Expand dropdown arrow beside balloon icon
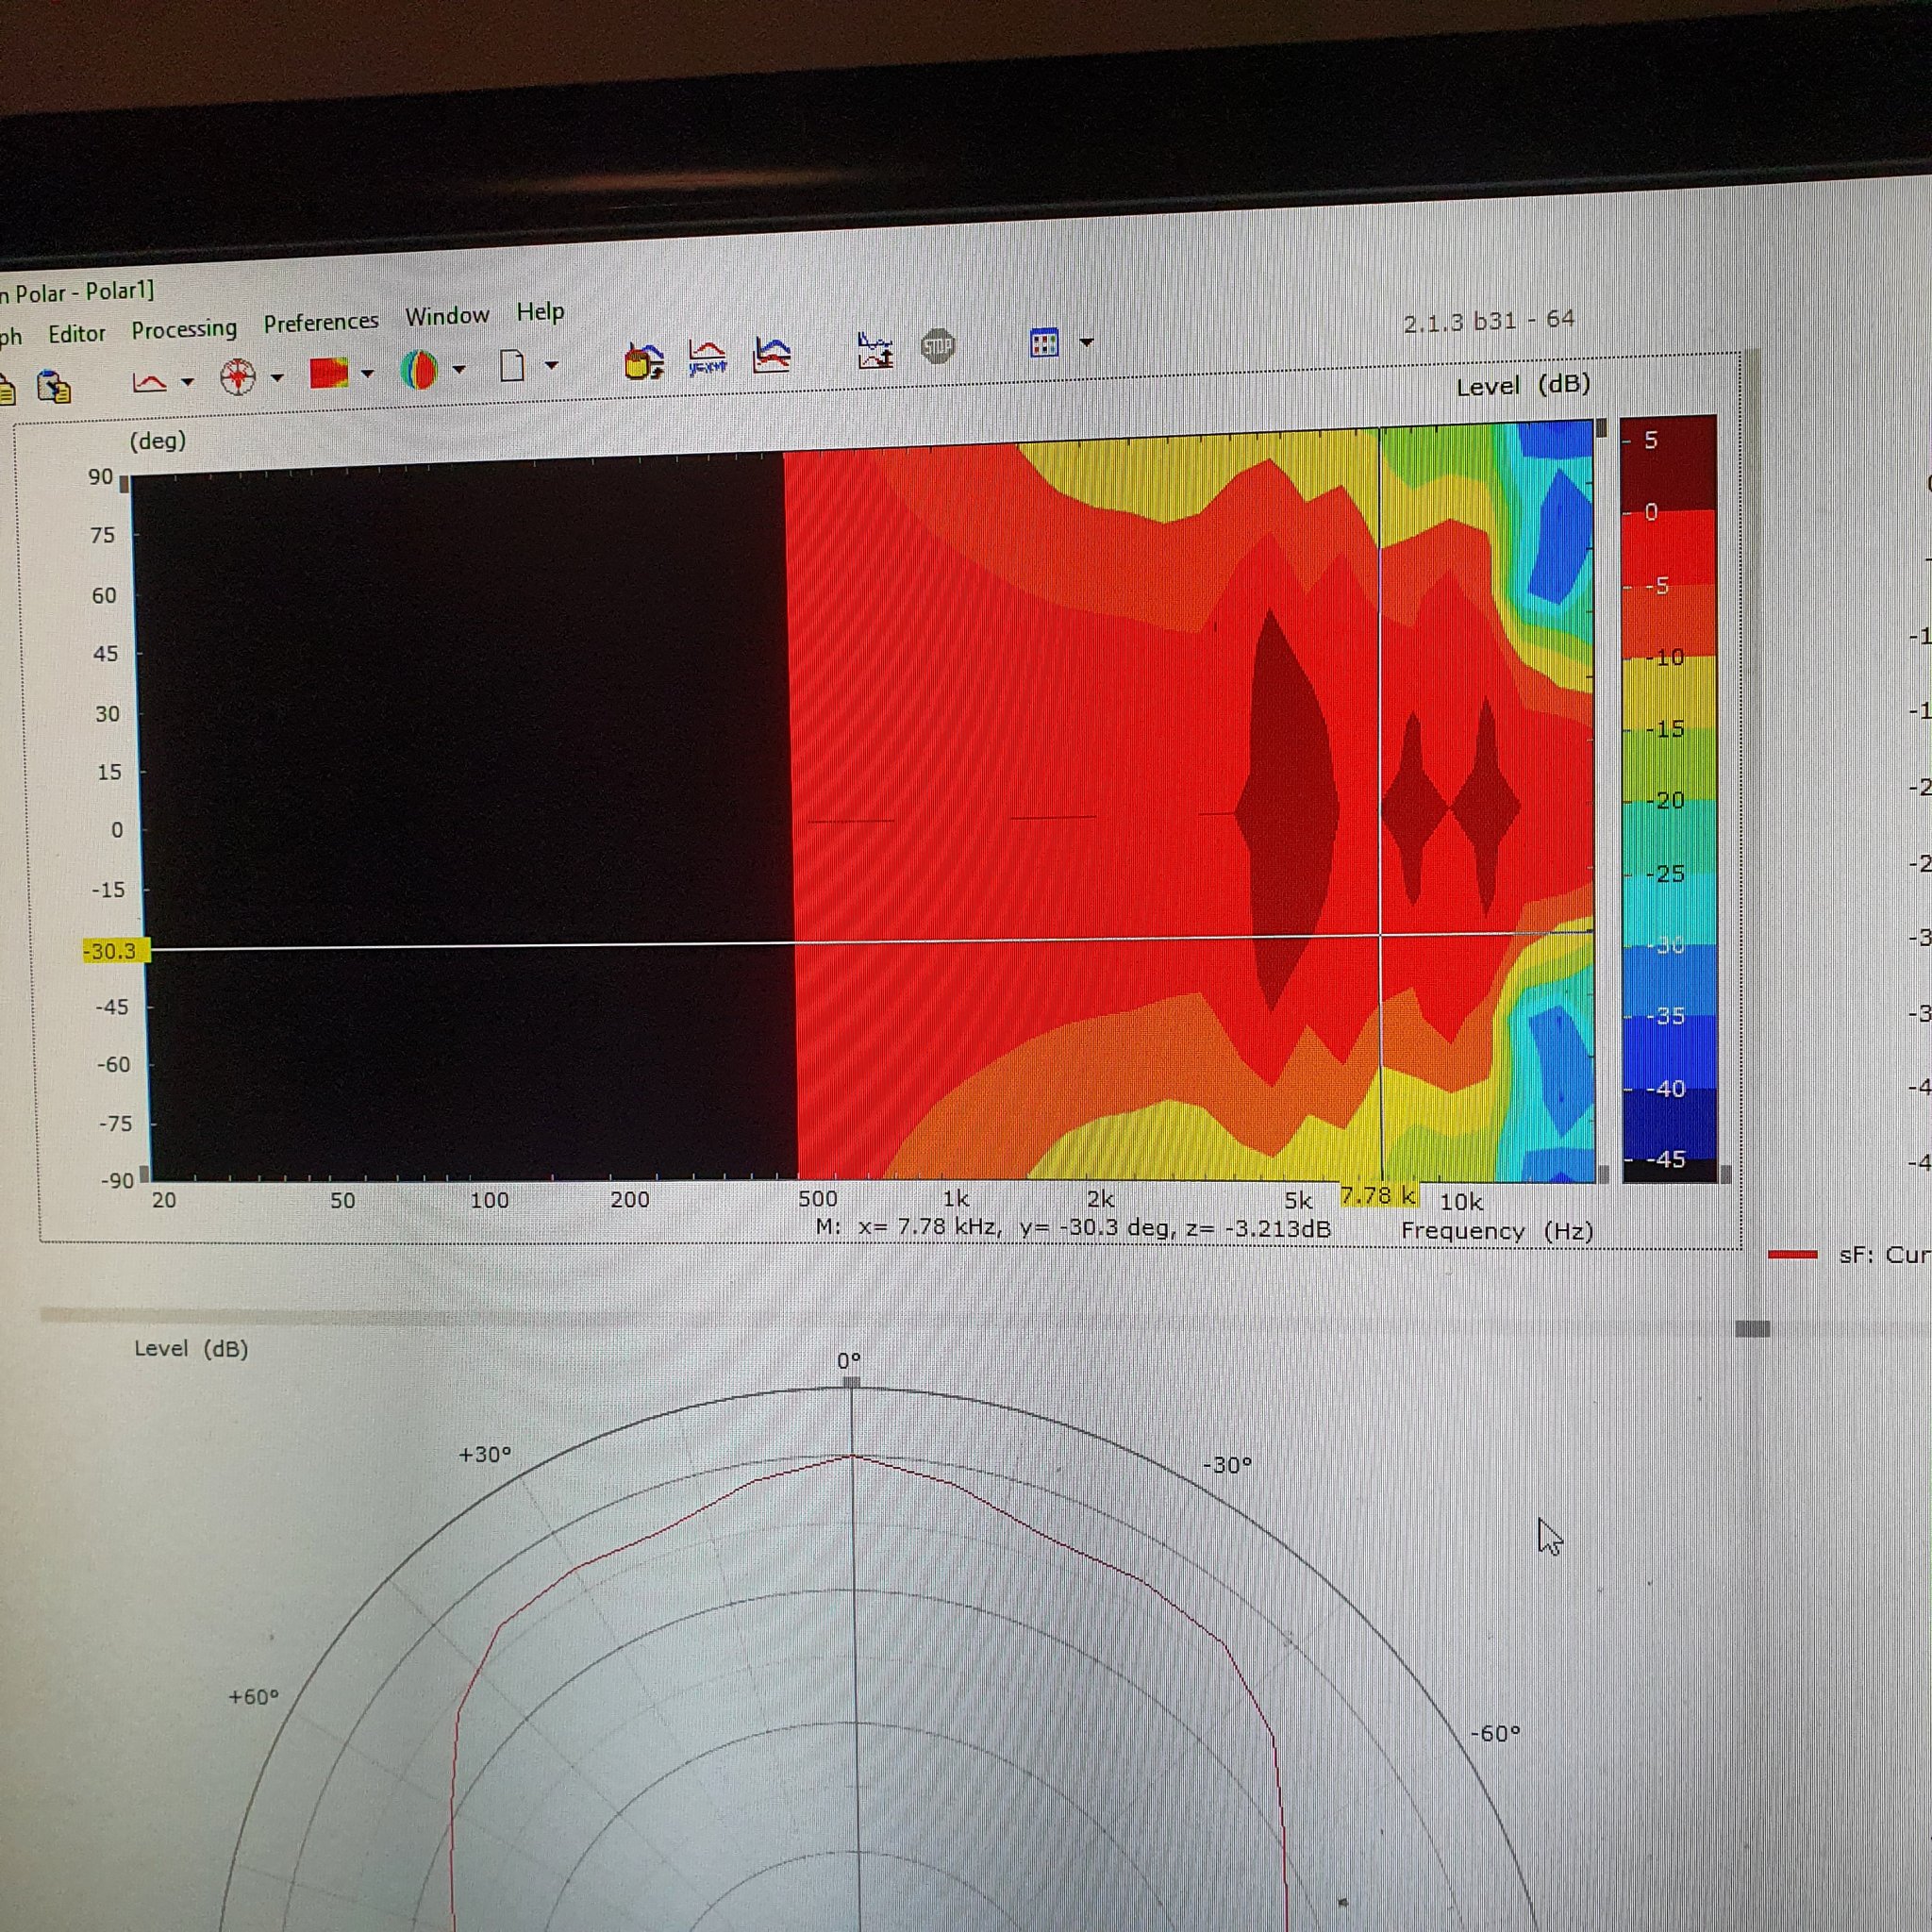This screenshot has width=1932, height=1932. (459, 369)
